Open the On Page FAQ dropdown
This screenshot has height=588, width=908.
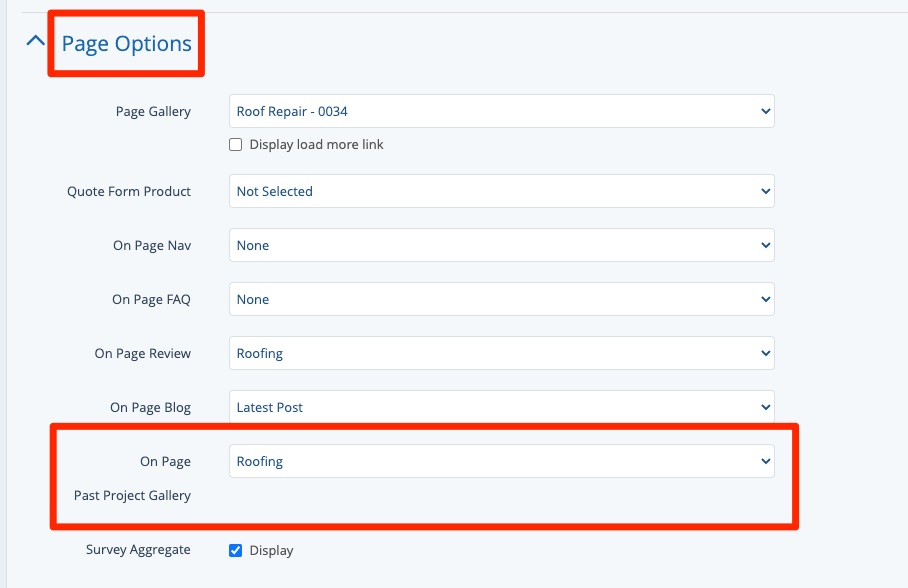[x=501, y=299]
